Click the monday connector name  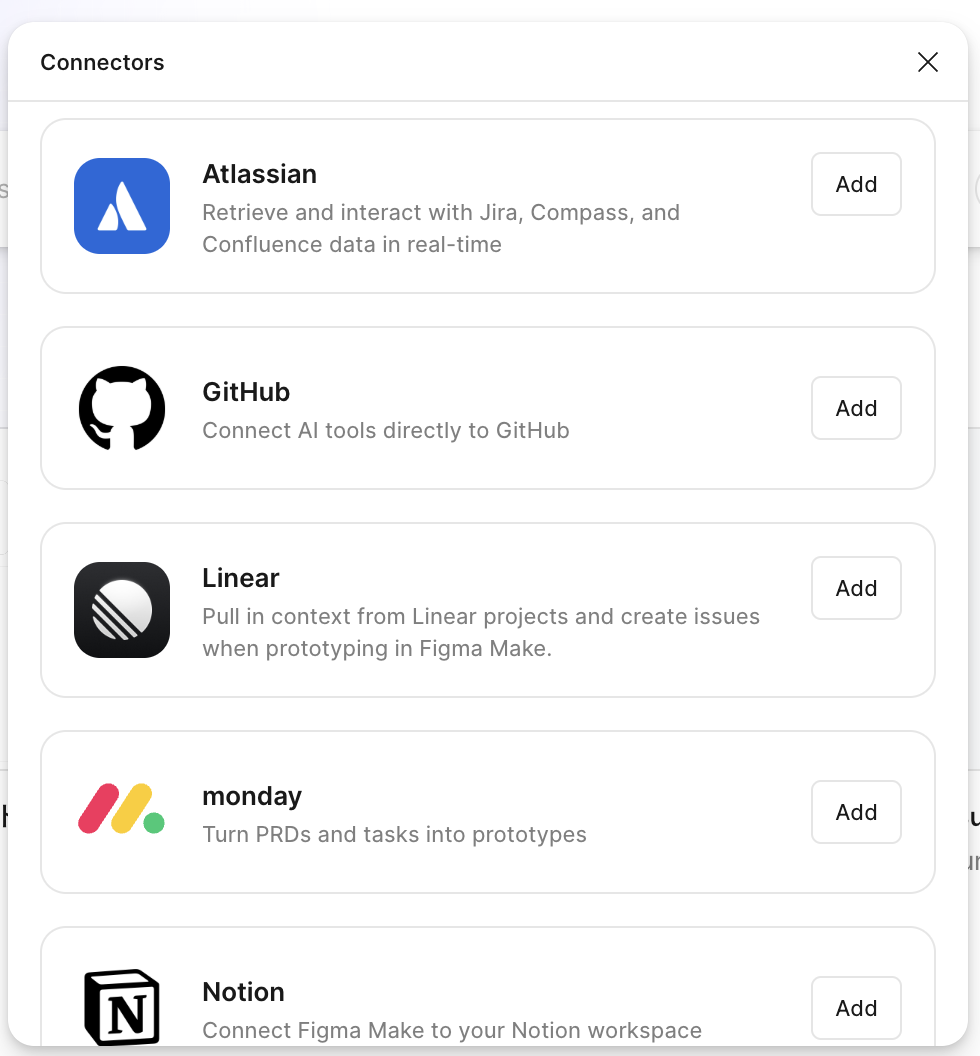coord(252,796)
